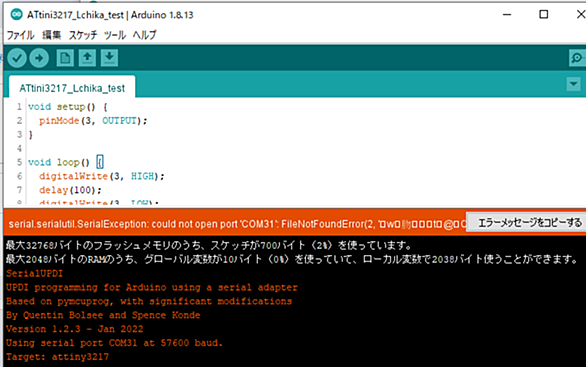586x367 pixels.
Task: Create a new sketch with New icon
Action: click(x=65, y=58)
